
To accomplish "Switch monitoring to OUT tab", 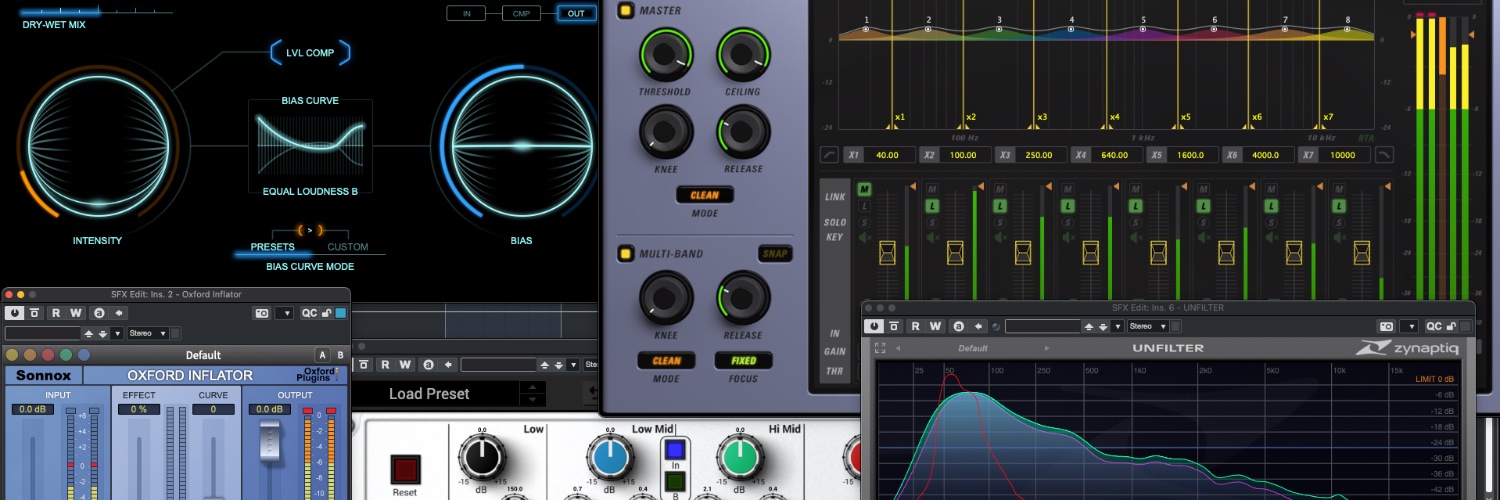I will click(x=576, y=13).
